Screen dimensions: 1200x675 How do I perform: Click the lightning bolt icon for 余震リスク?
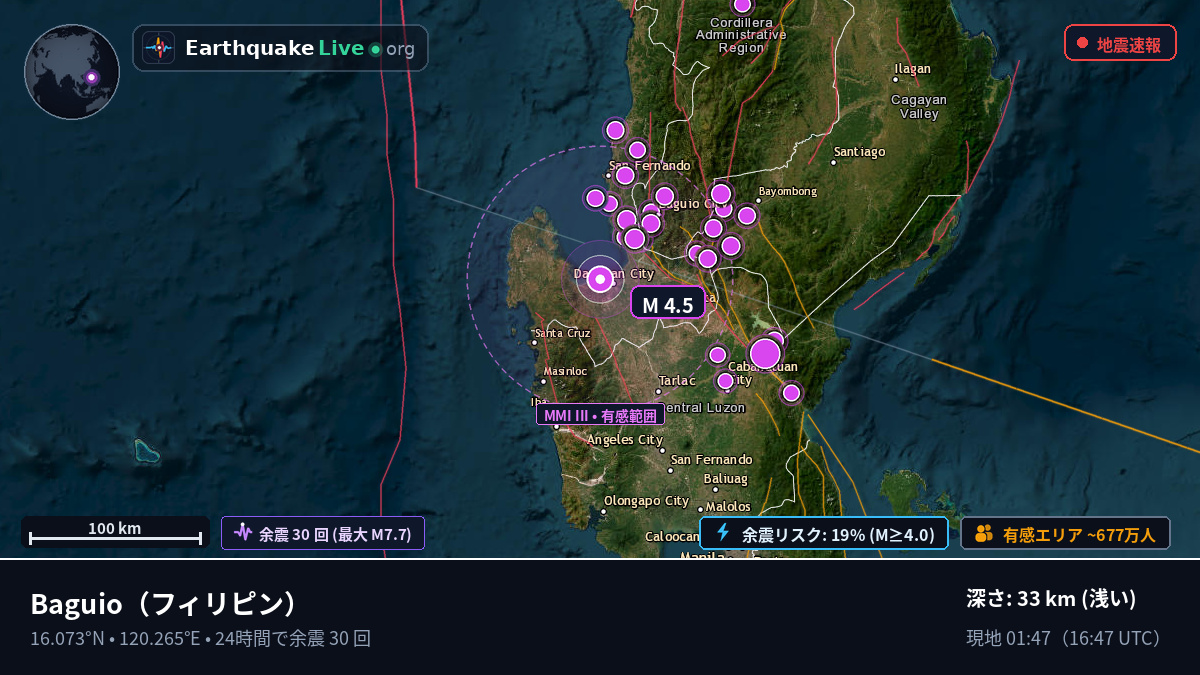pyautogui.click(x=723, y=533)
